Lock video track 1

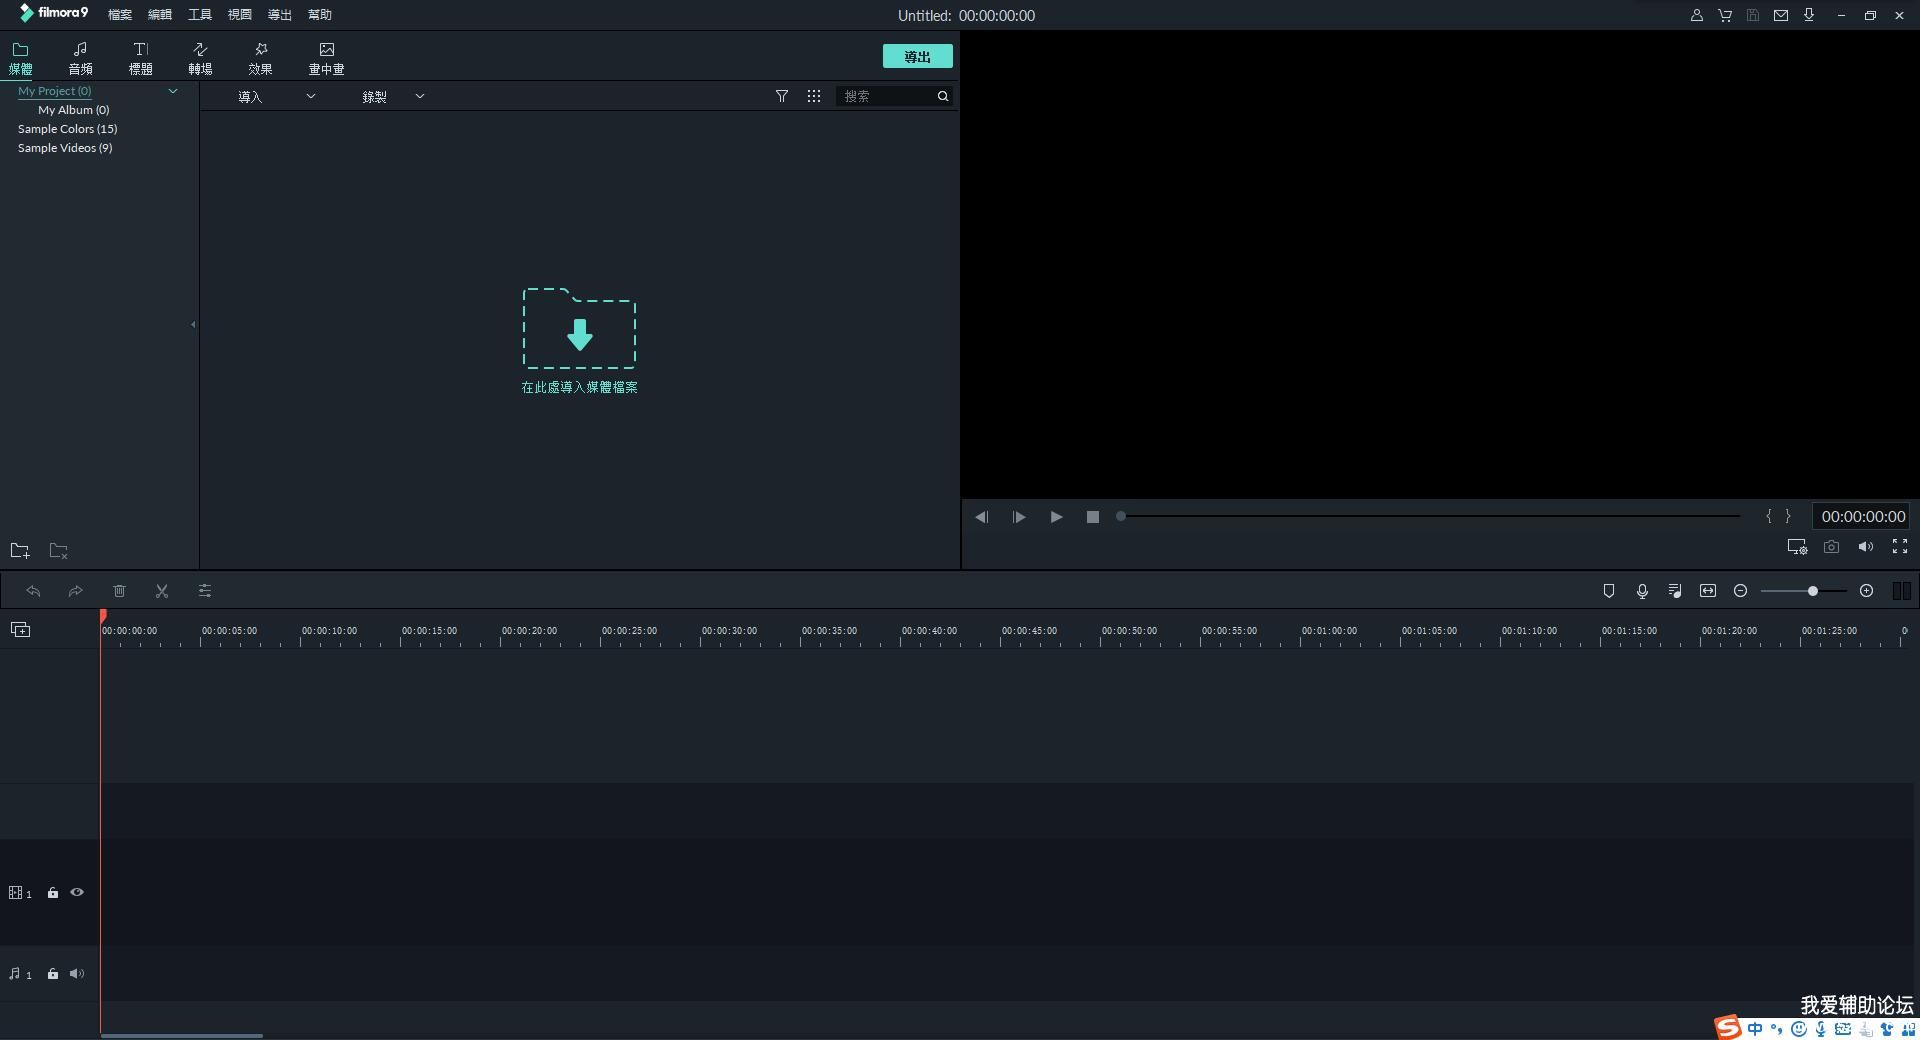[53, 893]
